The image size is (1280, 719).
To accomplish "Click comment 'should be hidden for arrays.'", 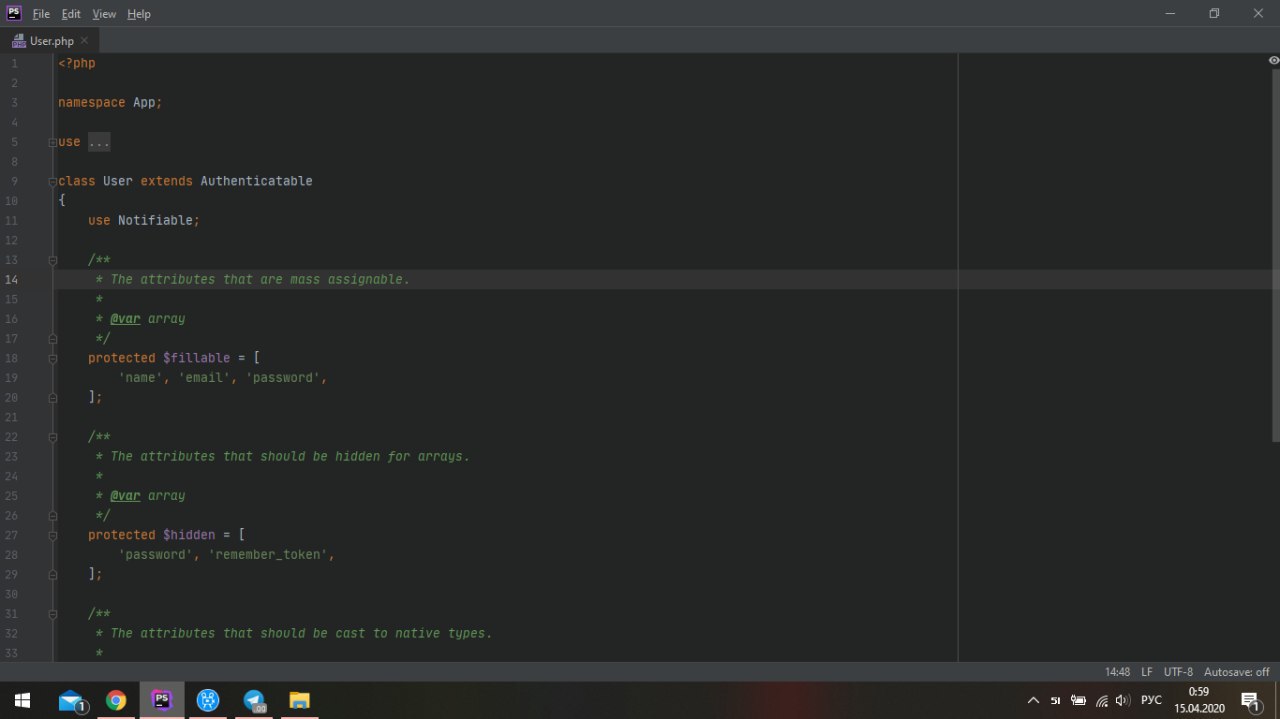I will [365, 456].
